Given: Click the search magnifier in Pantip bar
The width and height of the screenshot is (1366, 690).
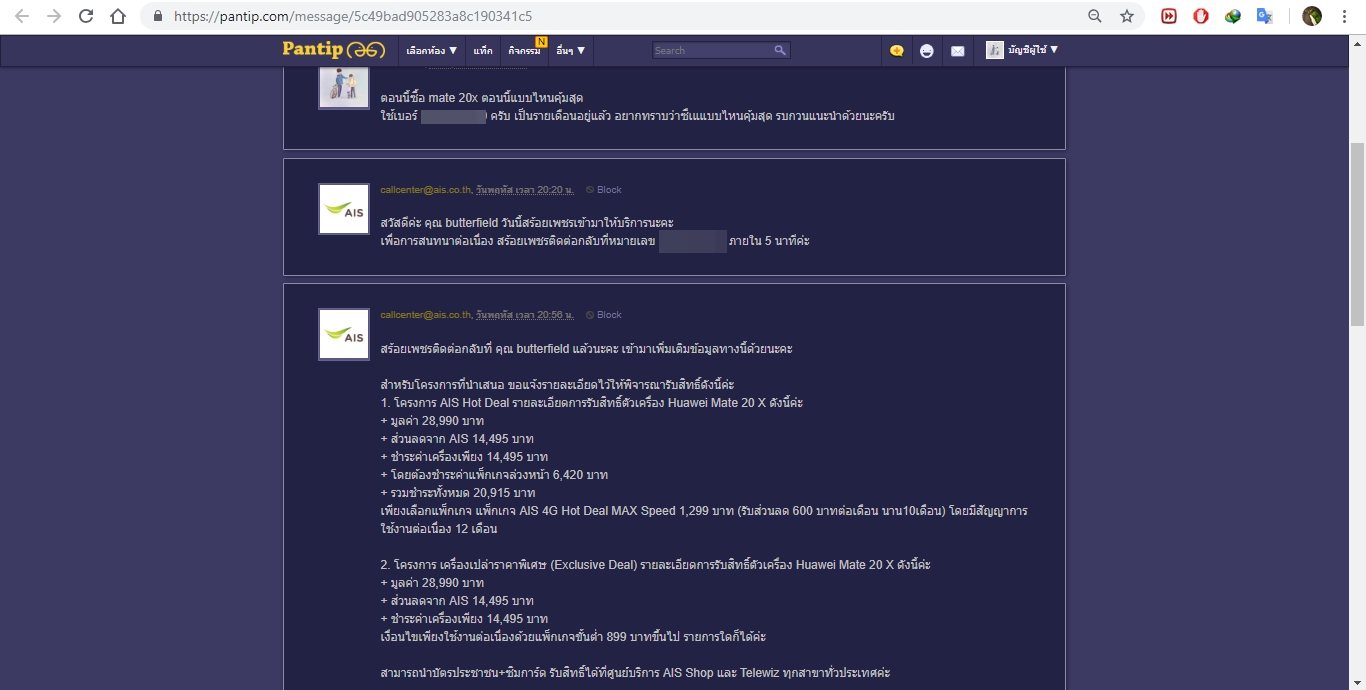Looking at the screenshot, I should (780, 50).
